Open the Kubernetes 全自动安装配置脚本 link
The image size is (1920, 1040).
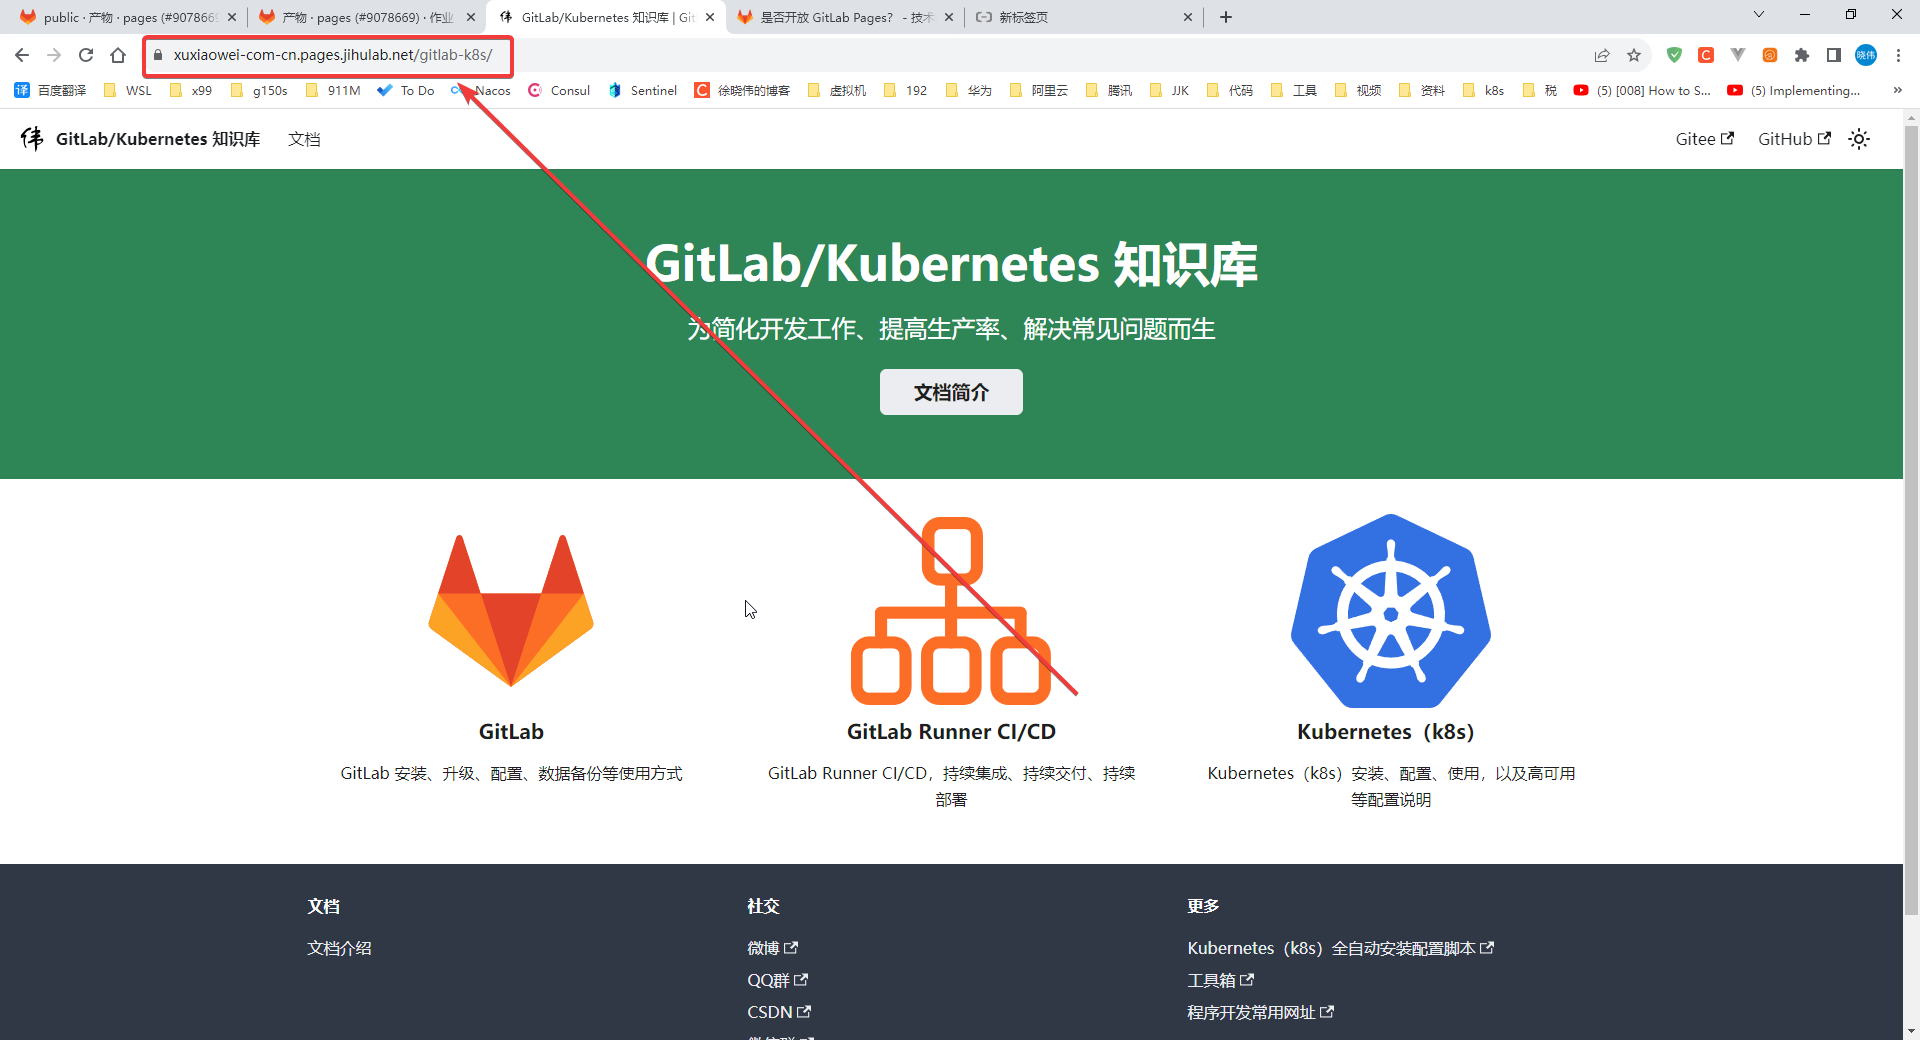click(x=1340, y=948)
